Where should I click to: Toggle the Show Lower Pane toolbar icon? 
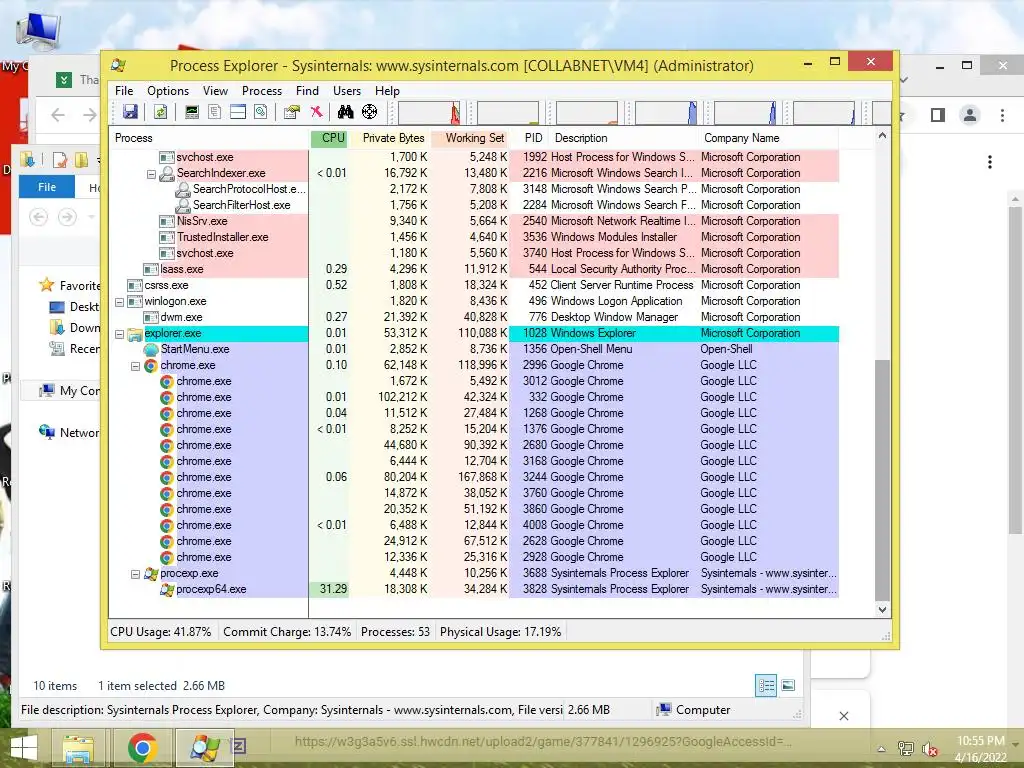click(x=238, y=112)
